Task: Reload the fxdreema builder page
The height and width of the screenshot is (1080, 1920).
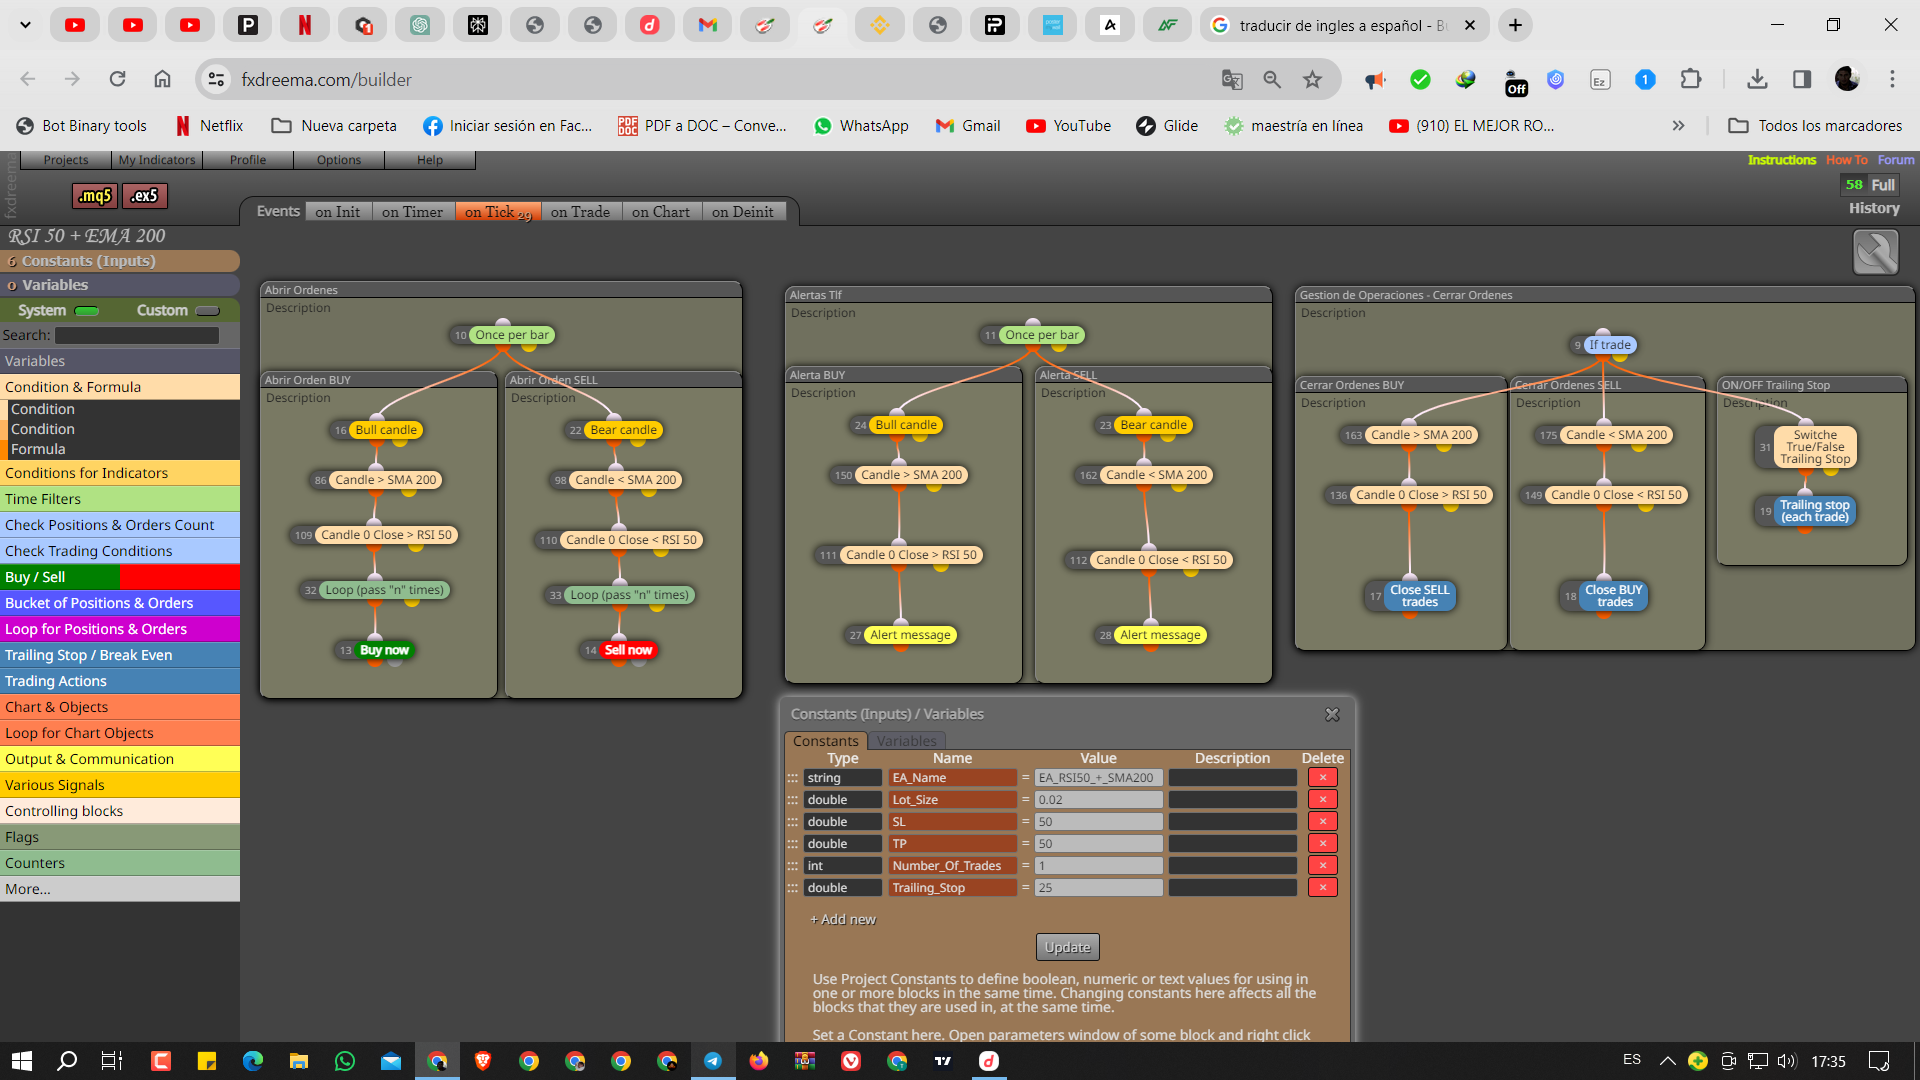Action: [118, 79]
